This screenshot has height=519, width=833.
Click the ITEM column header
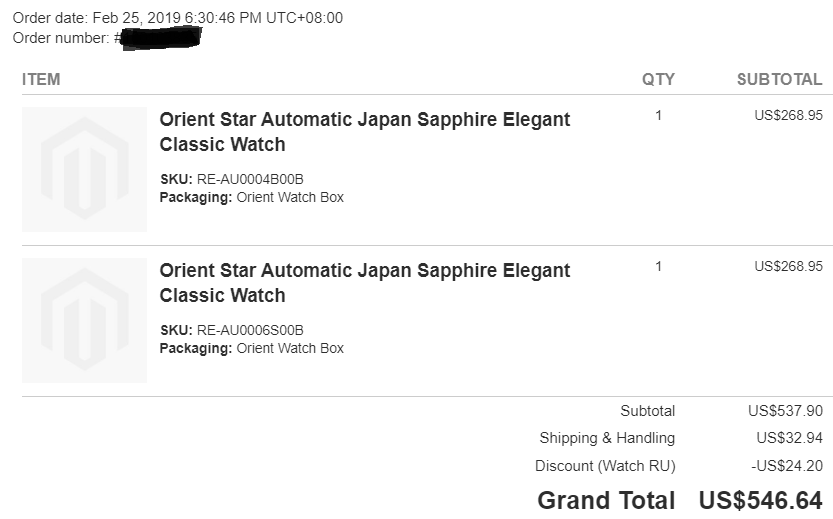click(41, 79)
